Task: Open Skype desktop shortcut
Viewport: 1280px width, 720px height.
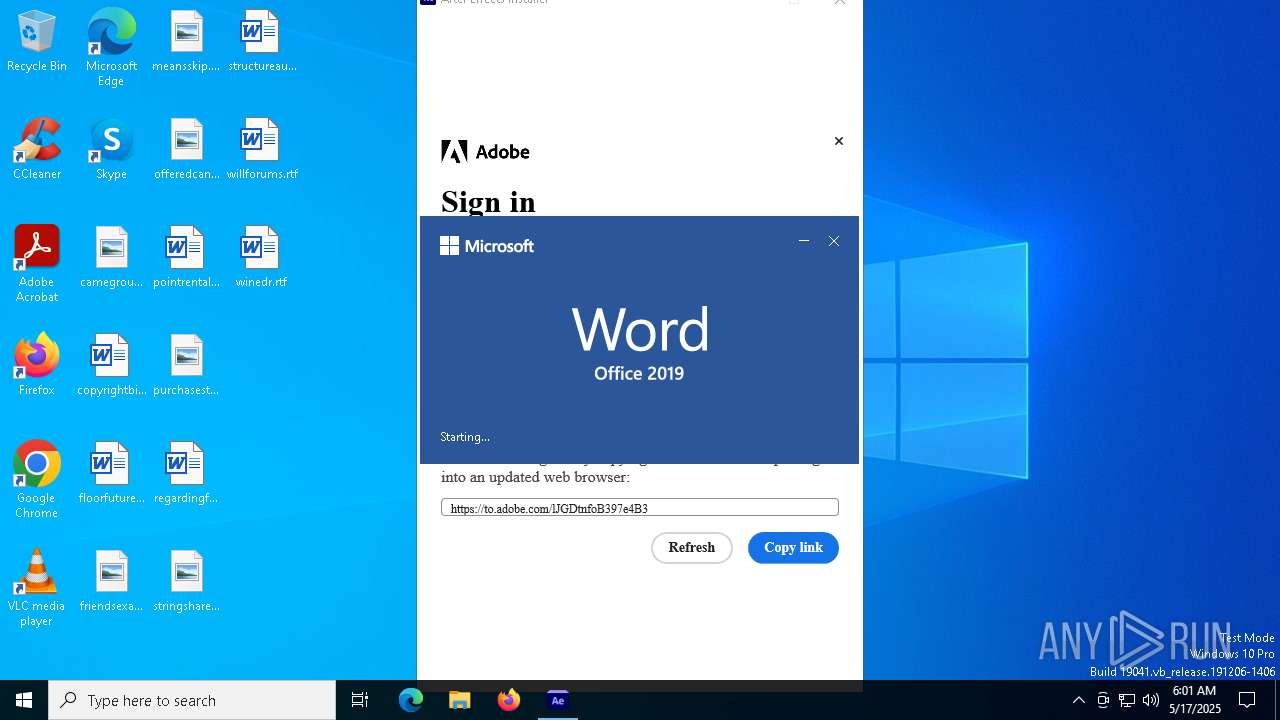Action: point(111,150)
